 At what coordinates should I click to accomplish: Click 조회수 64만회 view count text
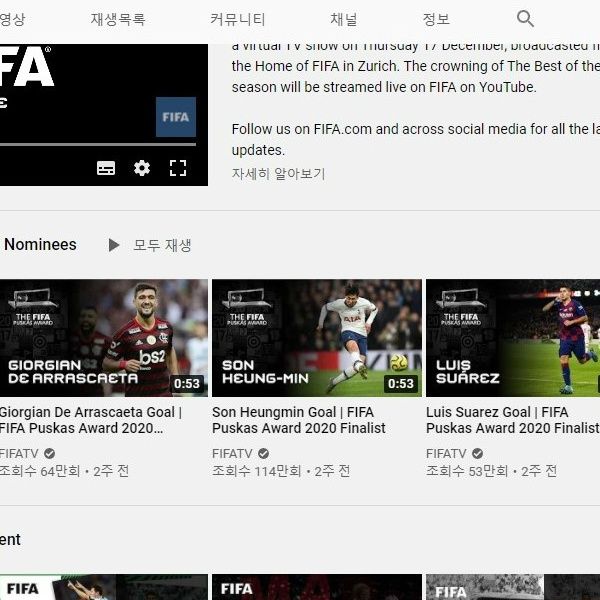(40, 471)
